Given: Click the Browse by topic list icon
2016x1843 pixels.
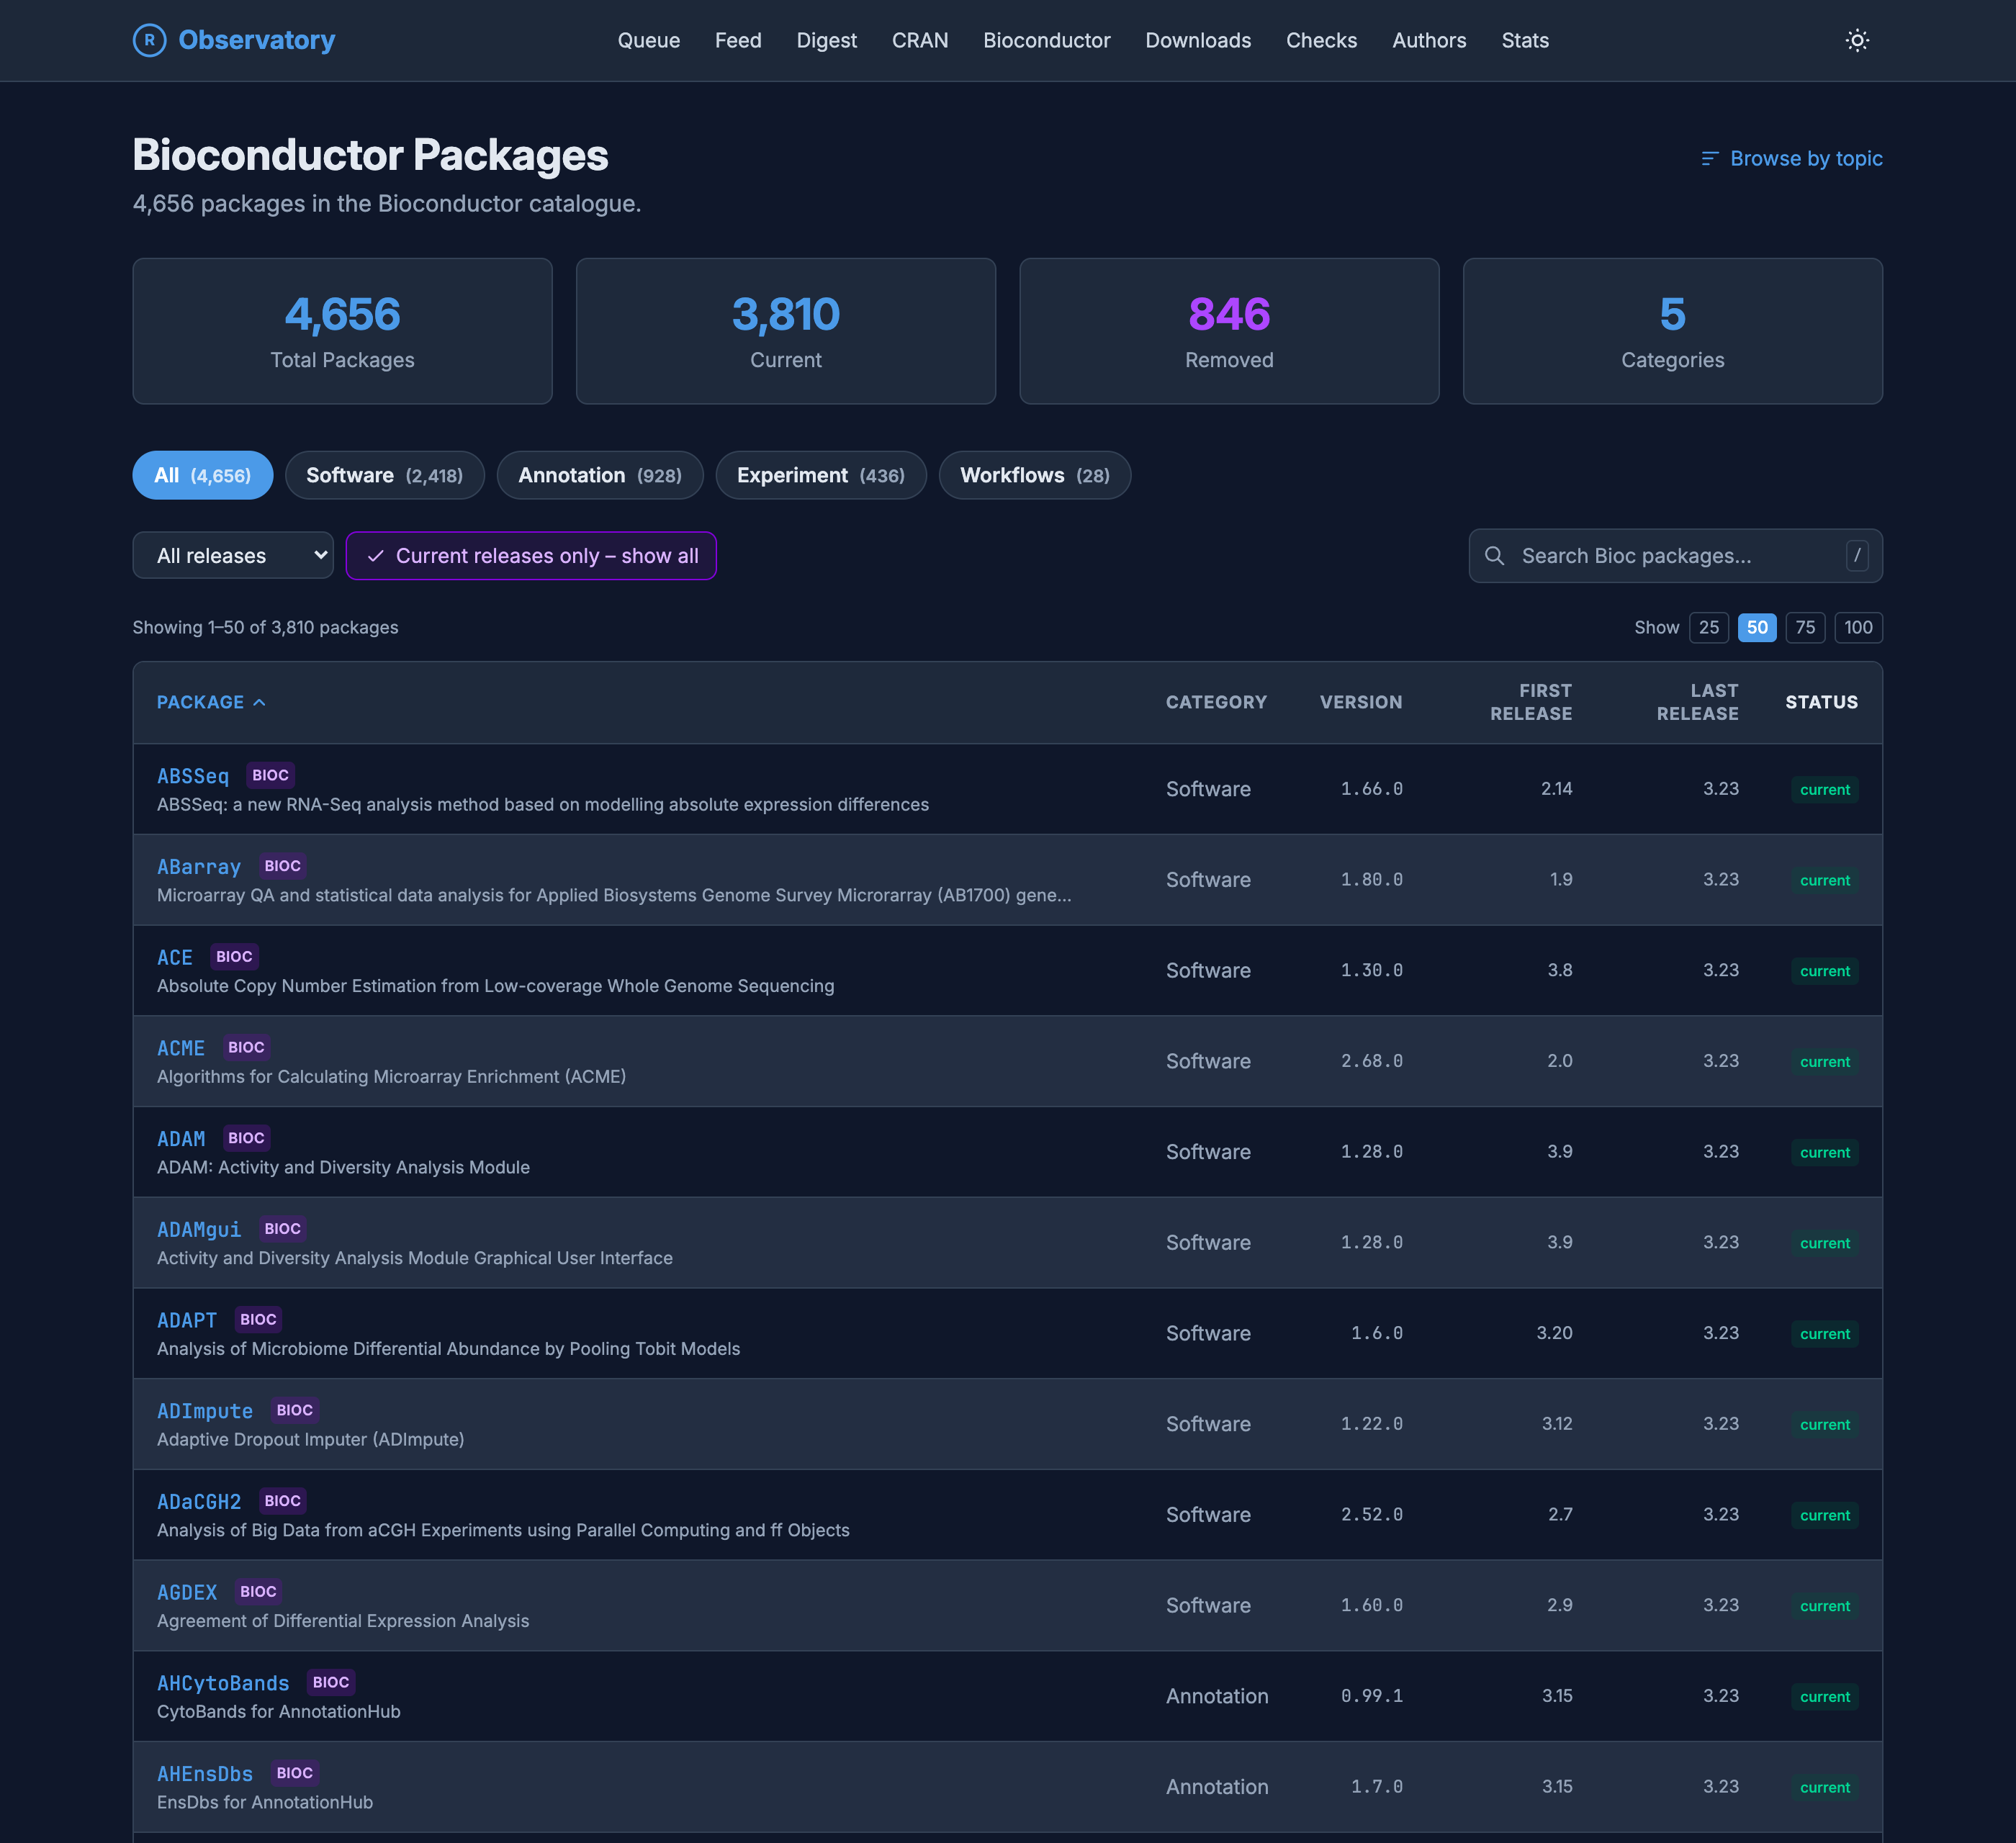Looking at the screenshot, I should 1710,159.
